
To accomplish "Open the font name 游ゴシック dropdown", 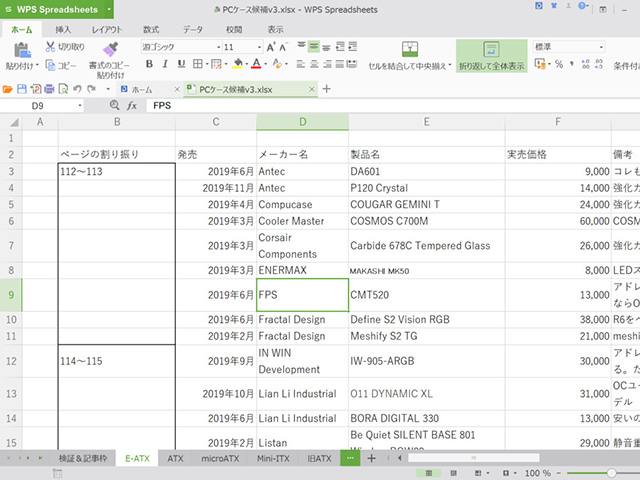I will tap(218, 47).
